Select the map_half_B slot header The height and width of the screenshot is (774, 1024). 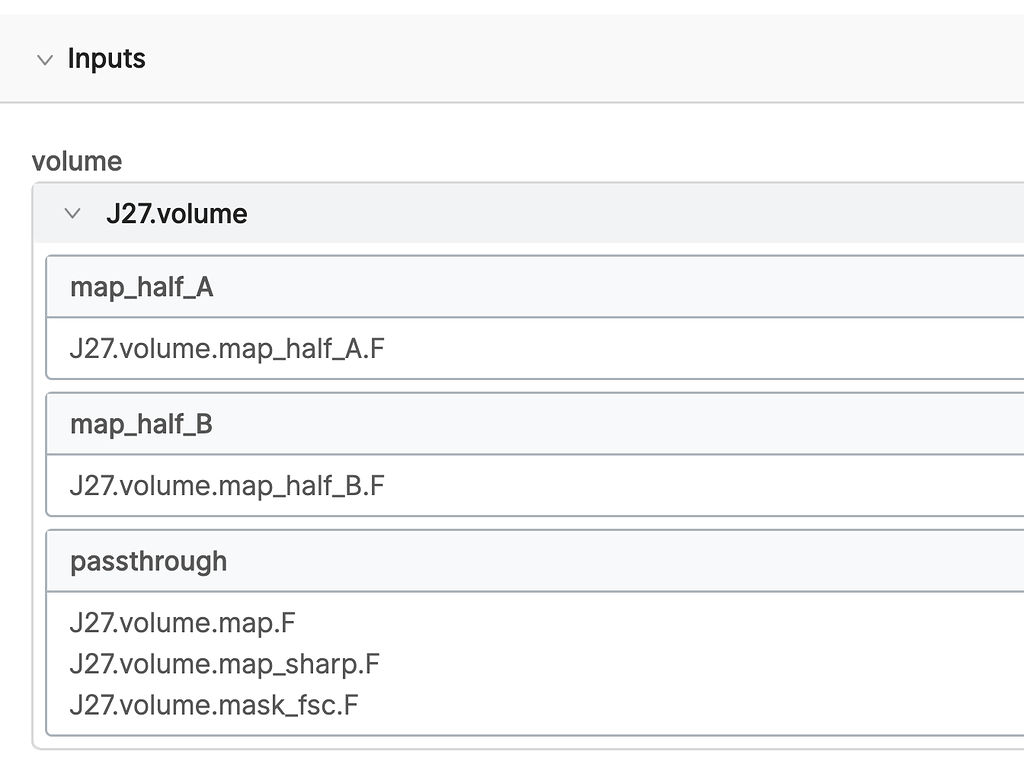pos(535,425)
